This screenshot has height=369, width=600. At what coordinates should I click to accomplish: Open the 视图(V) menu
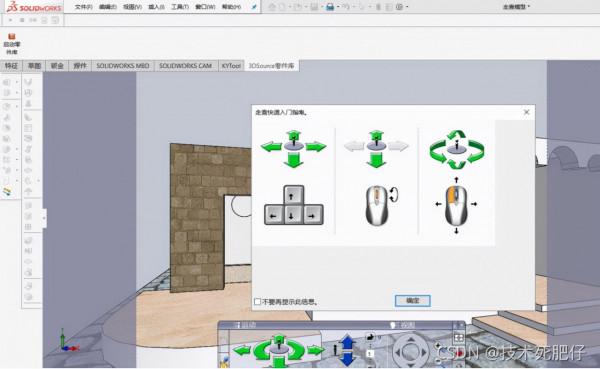(132, 7)
